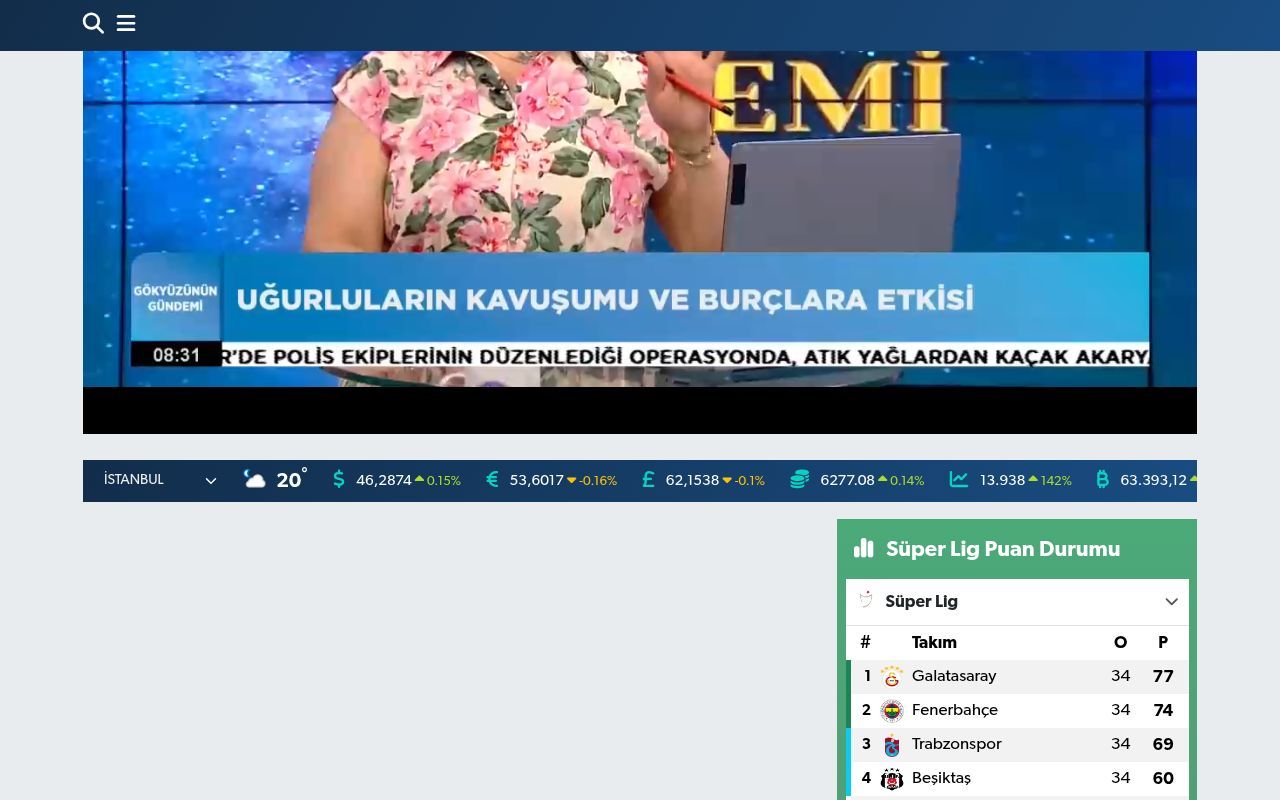
Task: Open Trabzonspor team row
Action: [x=1017, y=745]
